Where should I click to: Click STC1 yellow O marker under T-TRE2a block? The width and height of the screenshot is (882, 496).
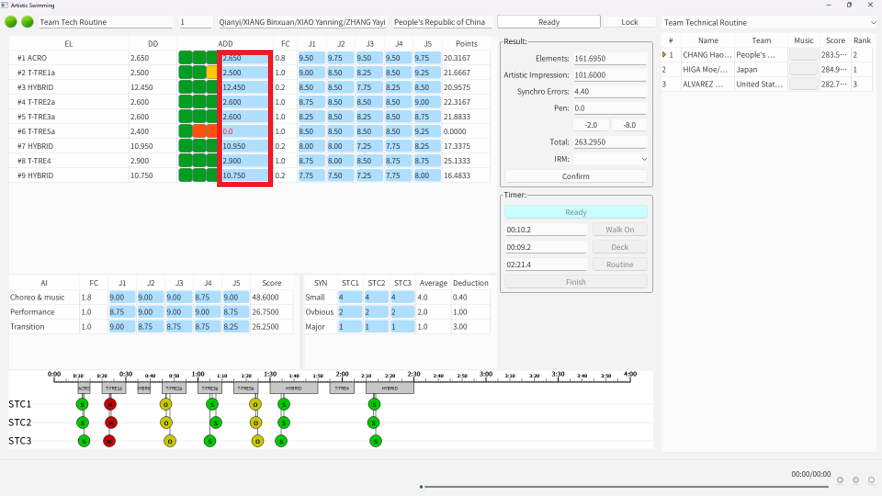[165, 404]
